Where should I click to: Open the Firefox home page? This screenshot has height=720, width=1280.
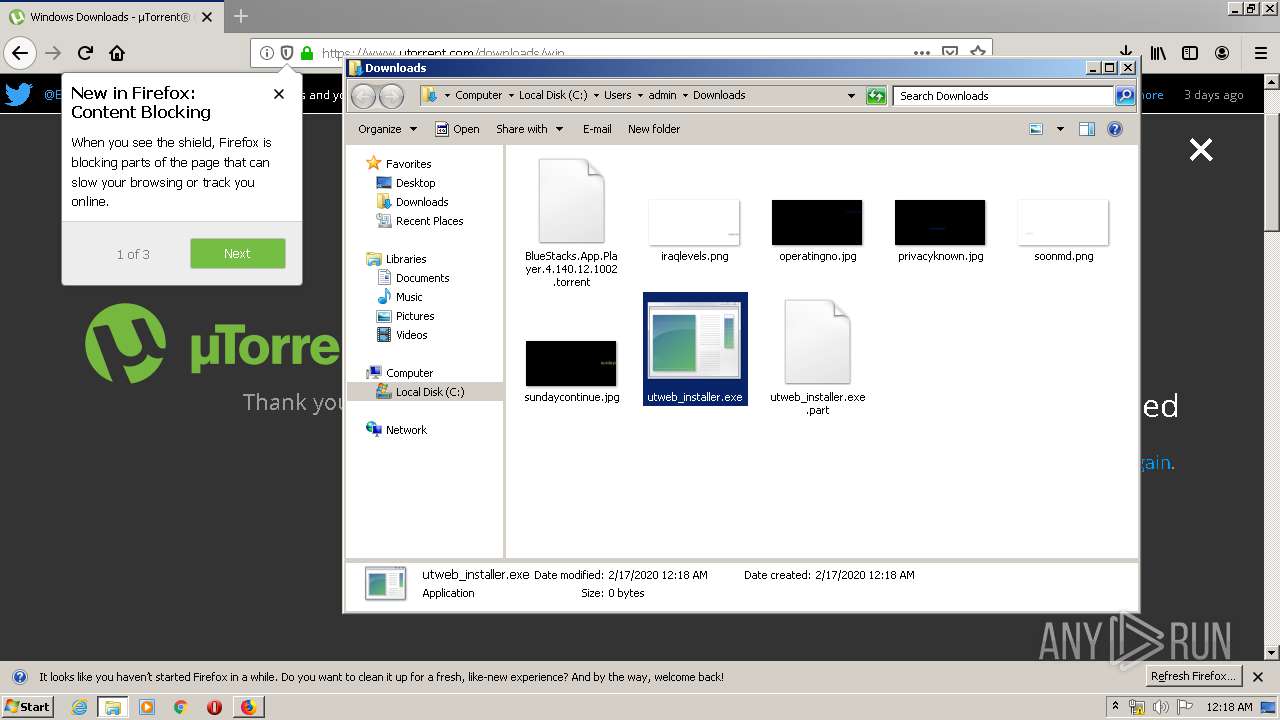(x=117, y=53)
